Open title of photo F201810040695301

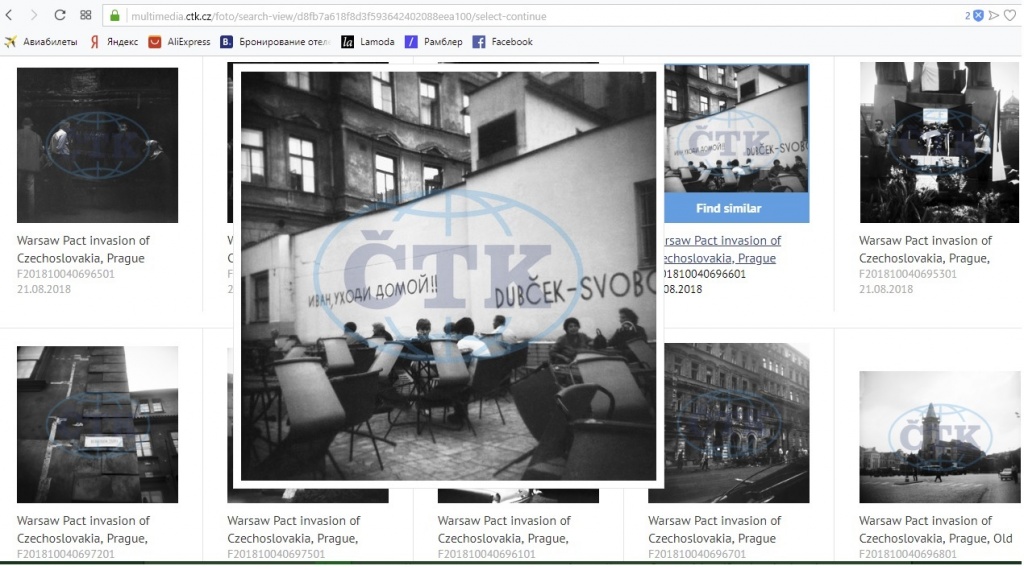click(925, 249)
